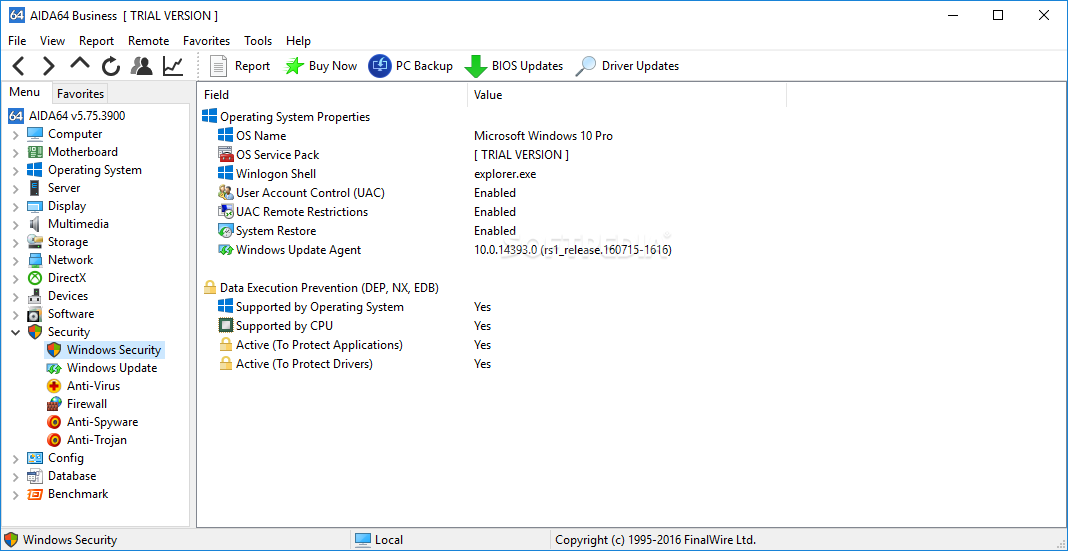This screenshot has width=1068, height=551.
Task: Click the Microsoft Windows 10 Pro value
Action: click(544, 136)
